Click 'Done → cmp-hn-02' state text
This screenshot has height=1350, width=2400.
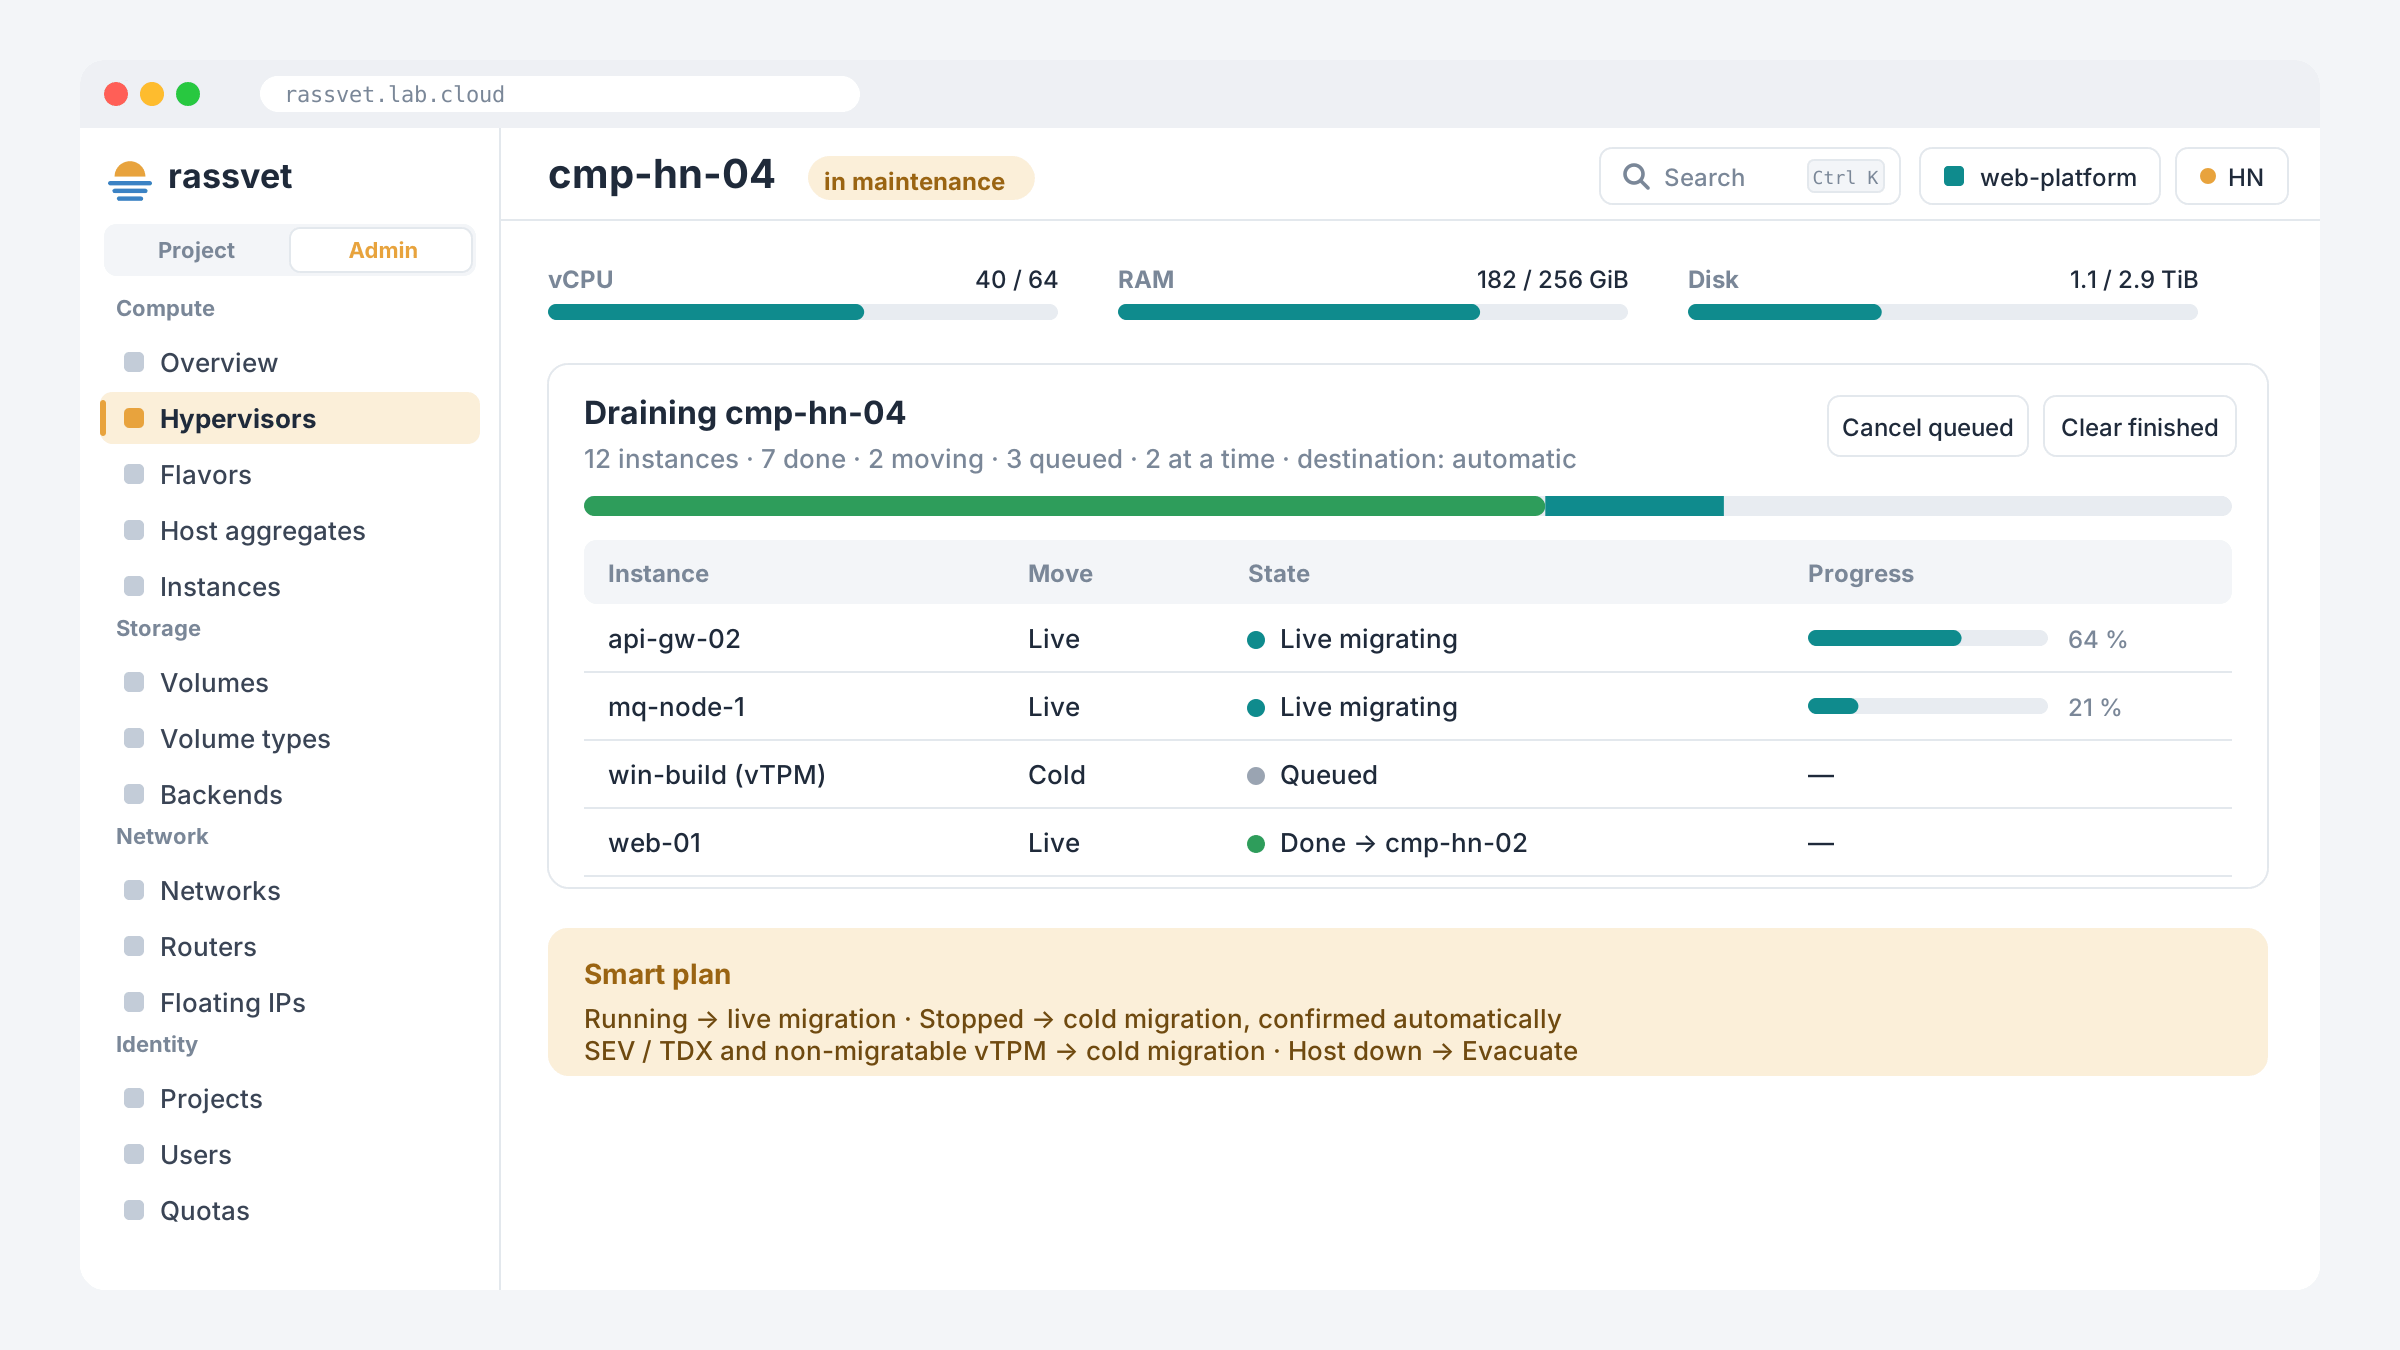click(1403, 843)
